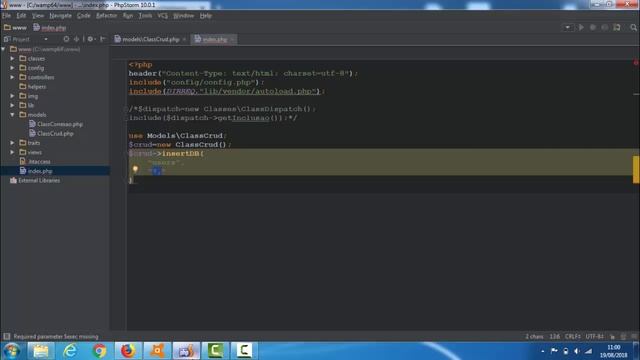Click the 'Required parameter' status message
Viewport: 640px width, 360px height.
click(56, 336)
